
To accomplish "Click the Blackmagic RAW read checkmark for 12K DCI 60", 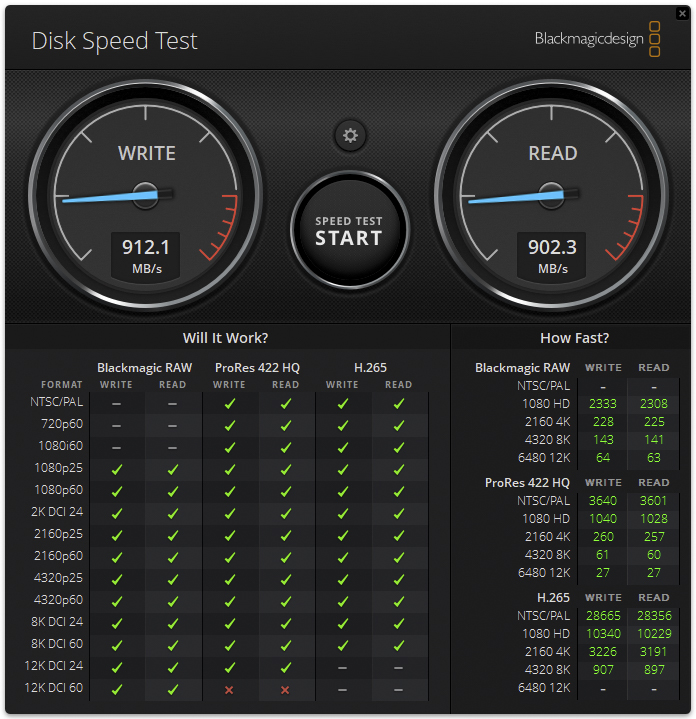I will [x=172, y=689].
